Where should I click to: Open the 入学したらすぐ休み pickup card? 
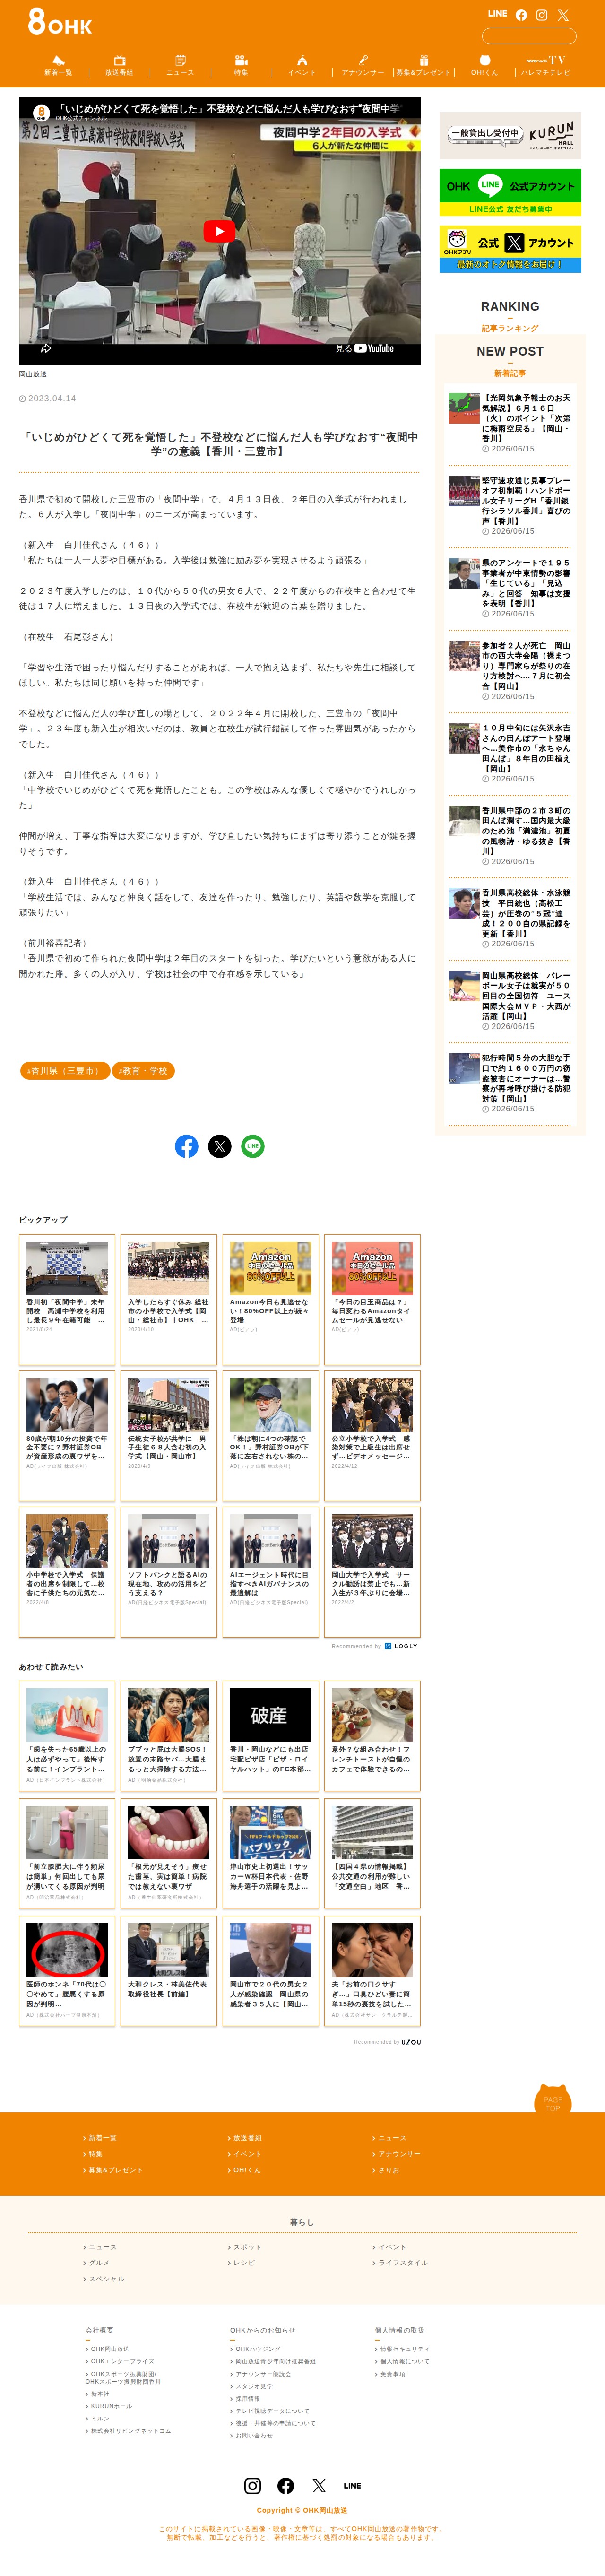(x=169, y=1299)
